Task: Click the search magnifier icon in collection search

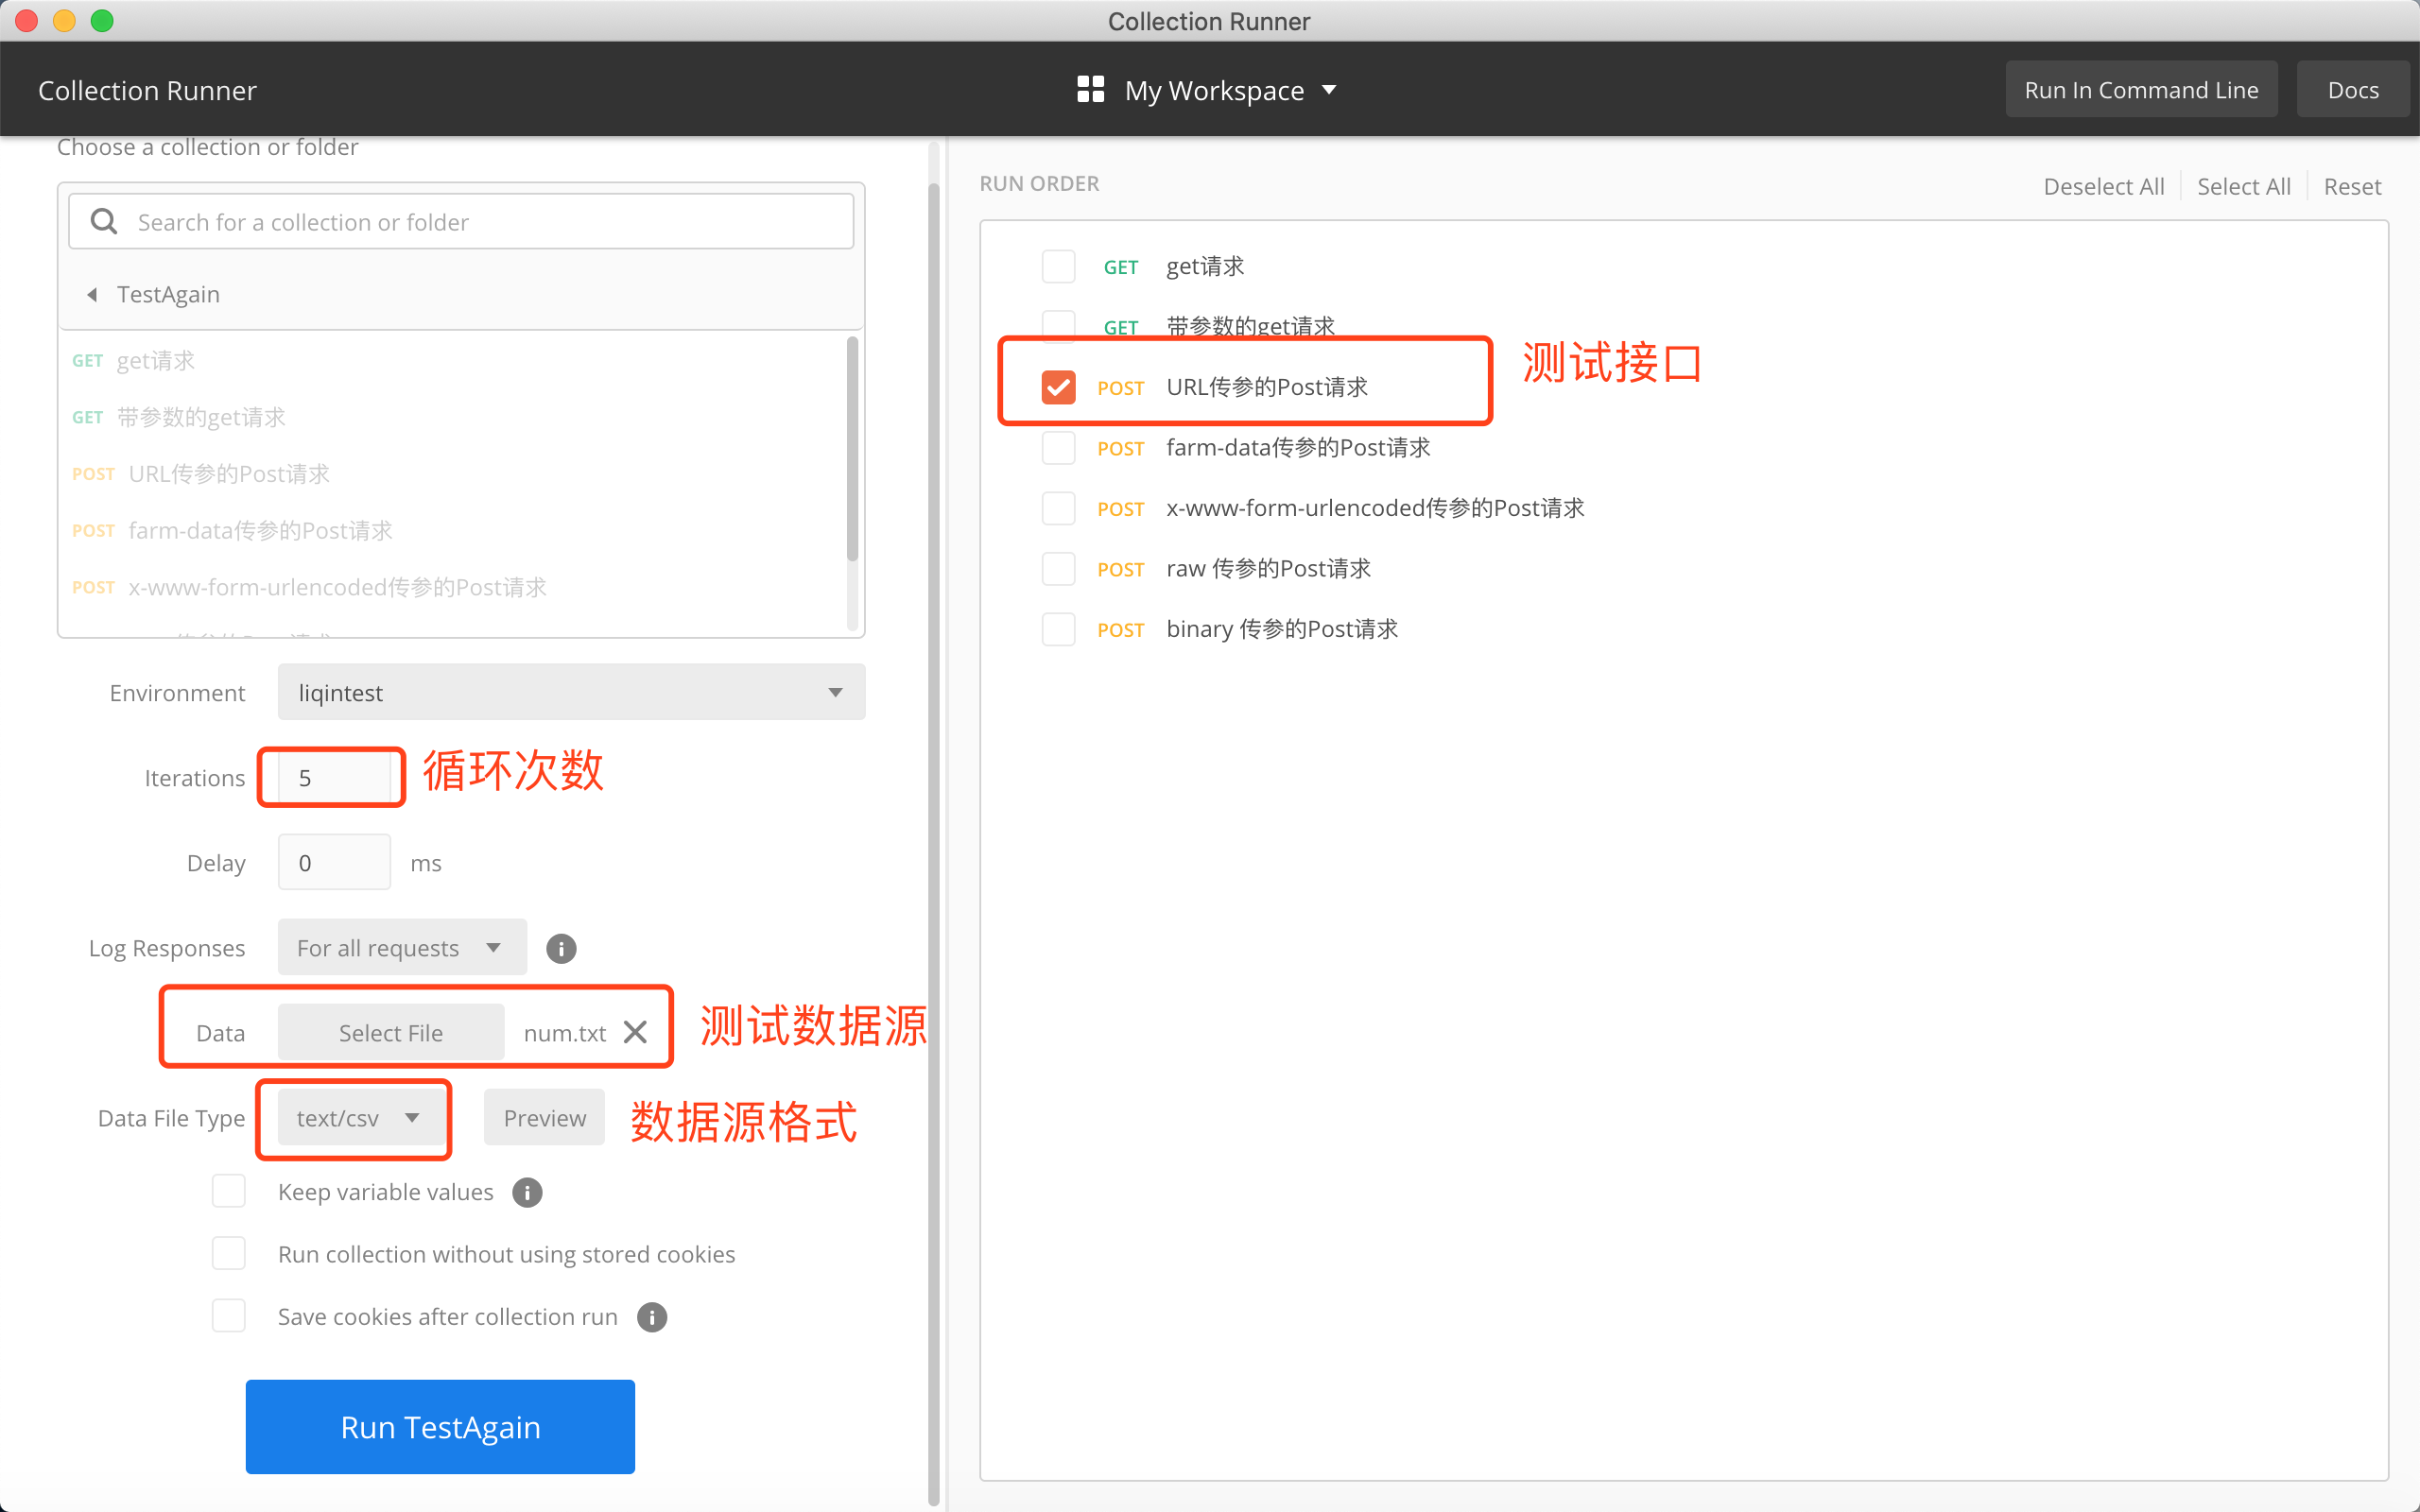Action: point(104,221)
